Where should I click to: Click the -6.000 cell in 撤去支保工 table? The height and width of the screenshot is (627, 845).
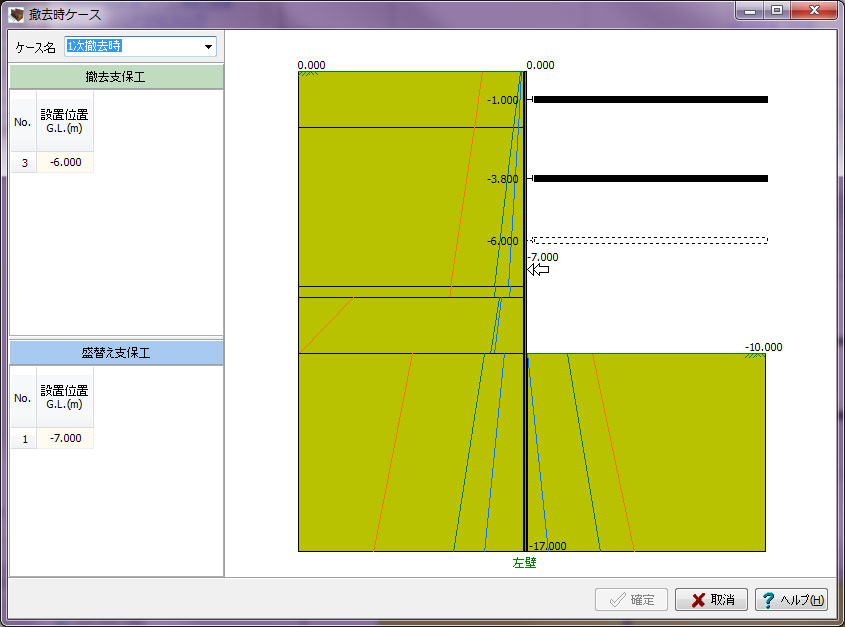pos(65,162)
